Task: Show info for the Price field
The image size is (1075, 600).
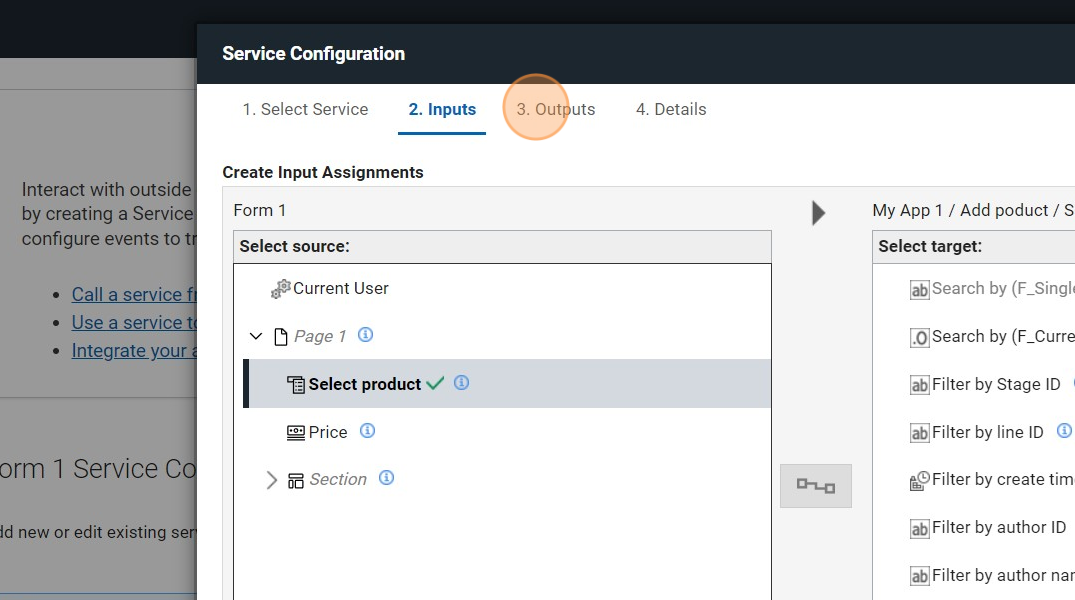Action: pyautogui.click(x=367, y=431)
